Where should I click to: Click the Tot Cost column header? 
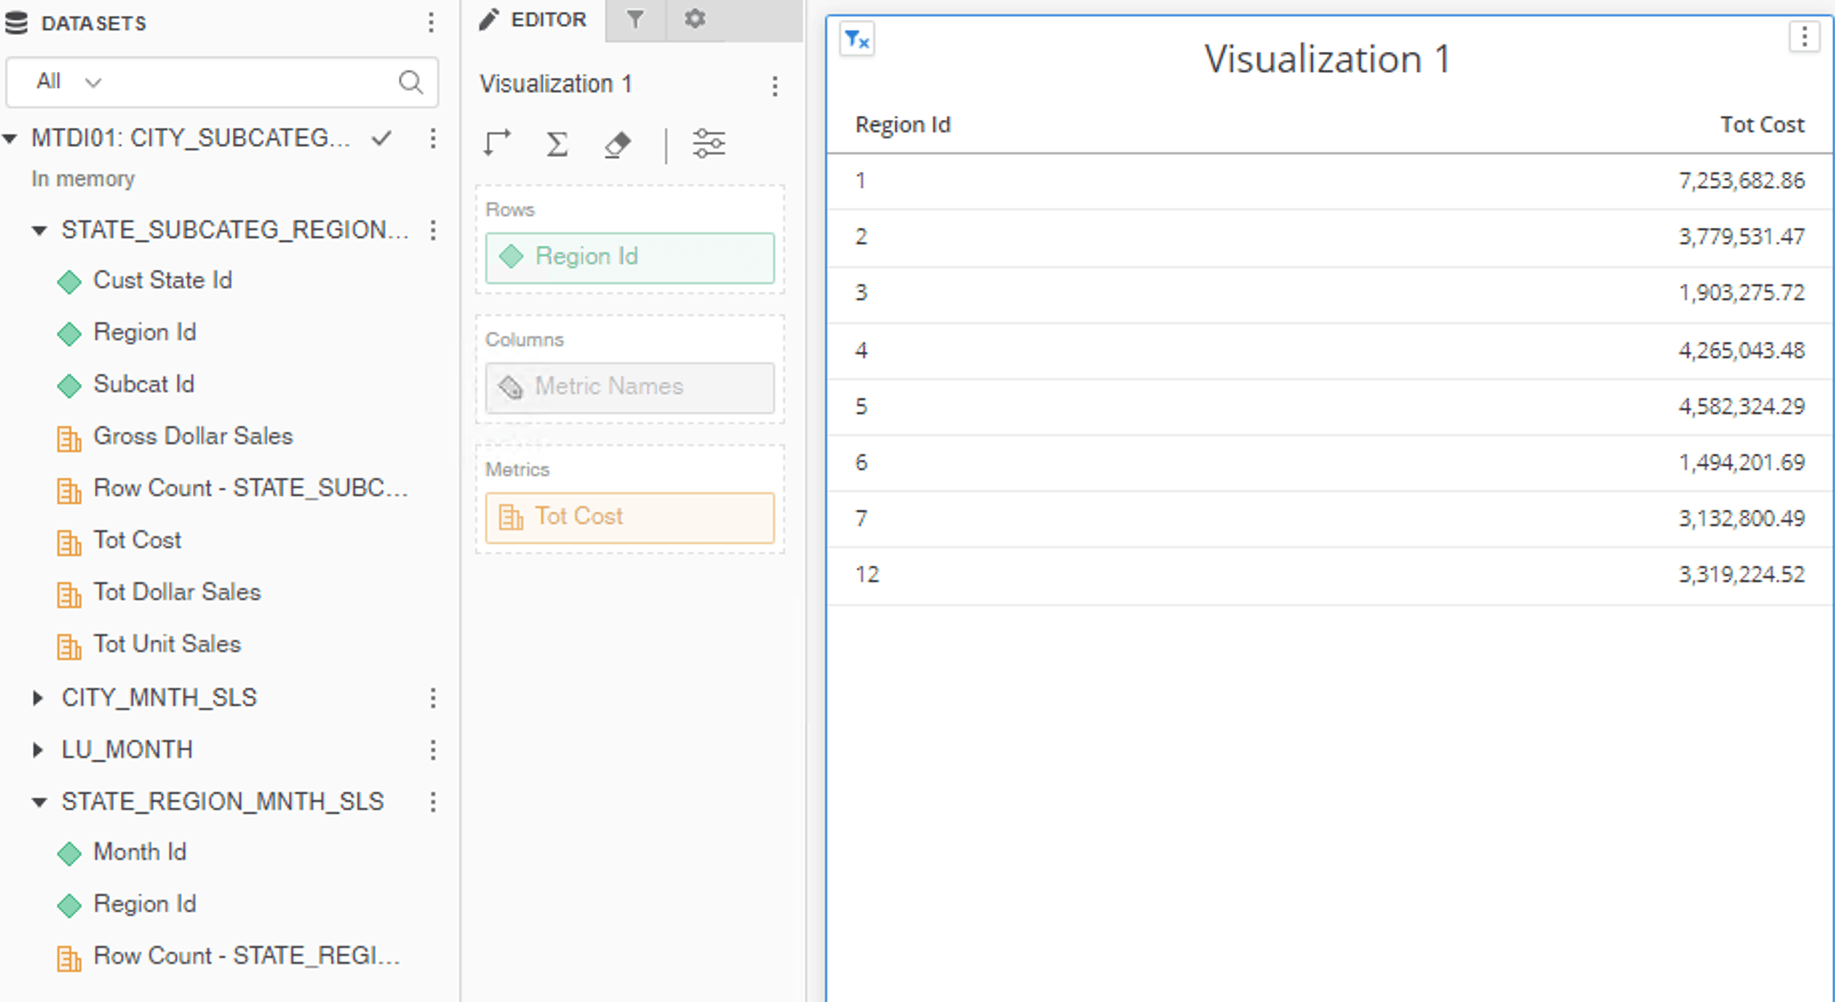[x=1762, y=125]
